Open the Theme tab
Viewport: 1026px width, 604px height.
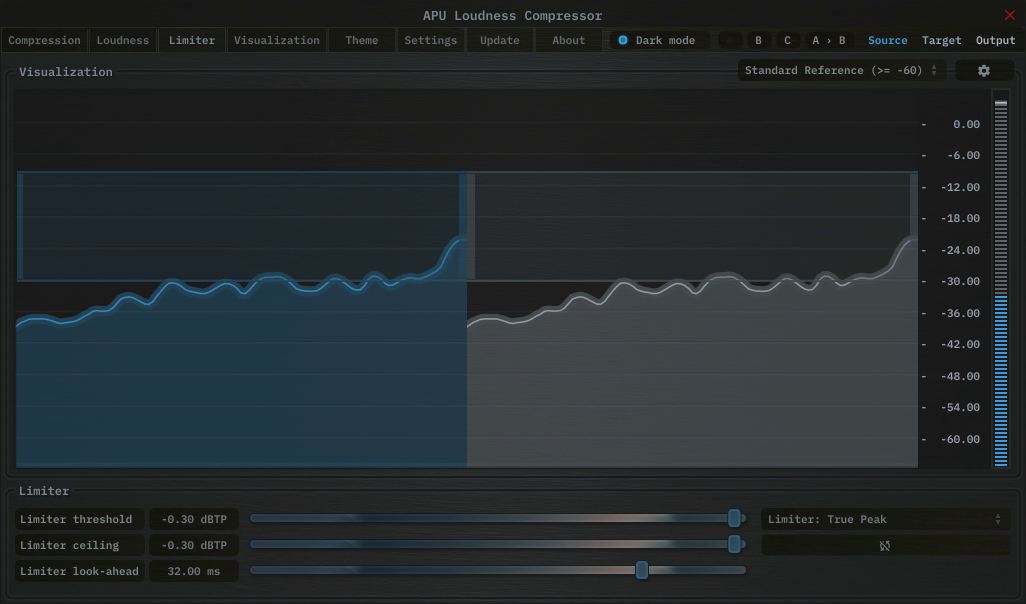pos(361,40)
